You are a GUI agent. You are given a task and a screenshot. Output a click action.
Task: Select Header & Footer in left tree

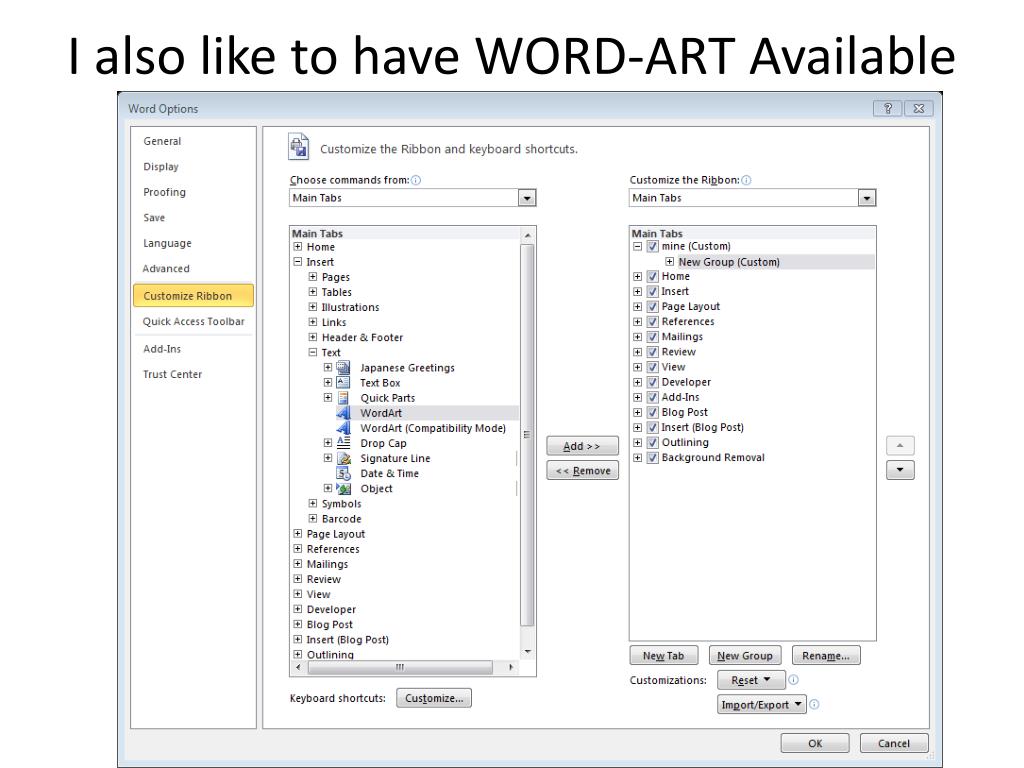coord(362,337)
